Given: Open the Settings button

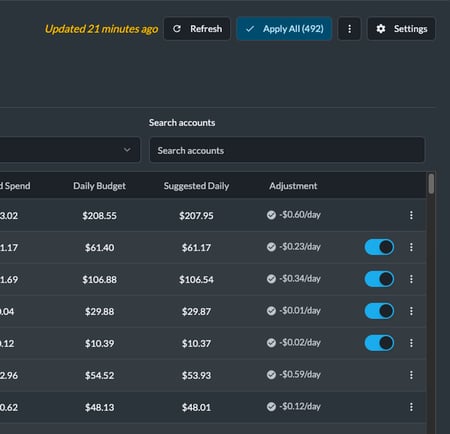Looking at the screenshot, I should click(x=401, y=29).
